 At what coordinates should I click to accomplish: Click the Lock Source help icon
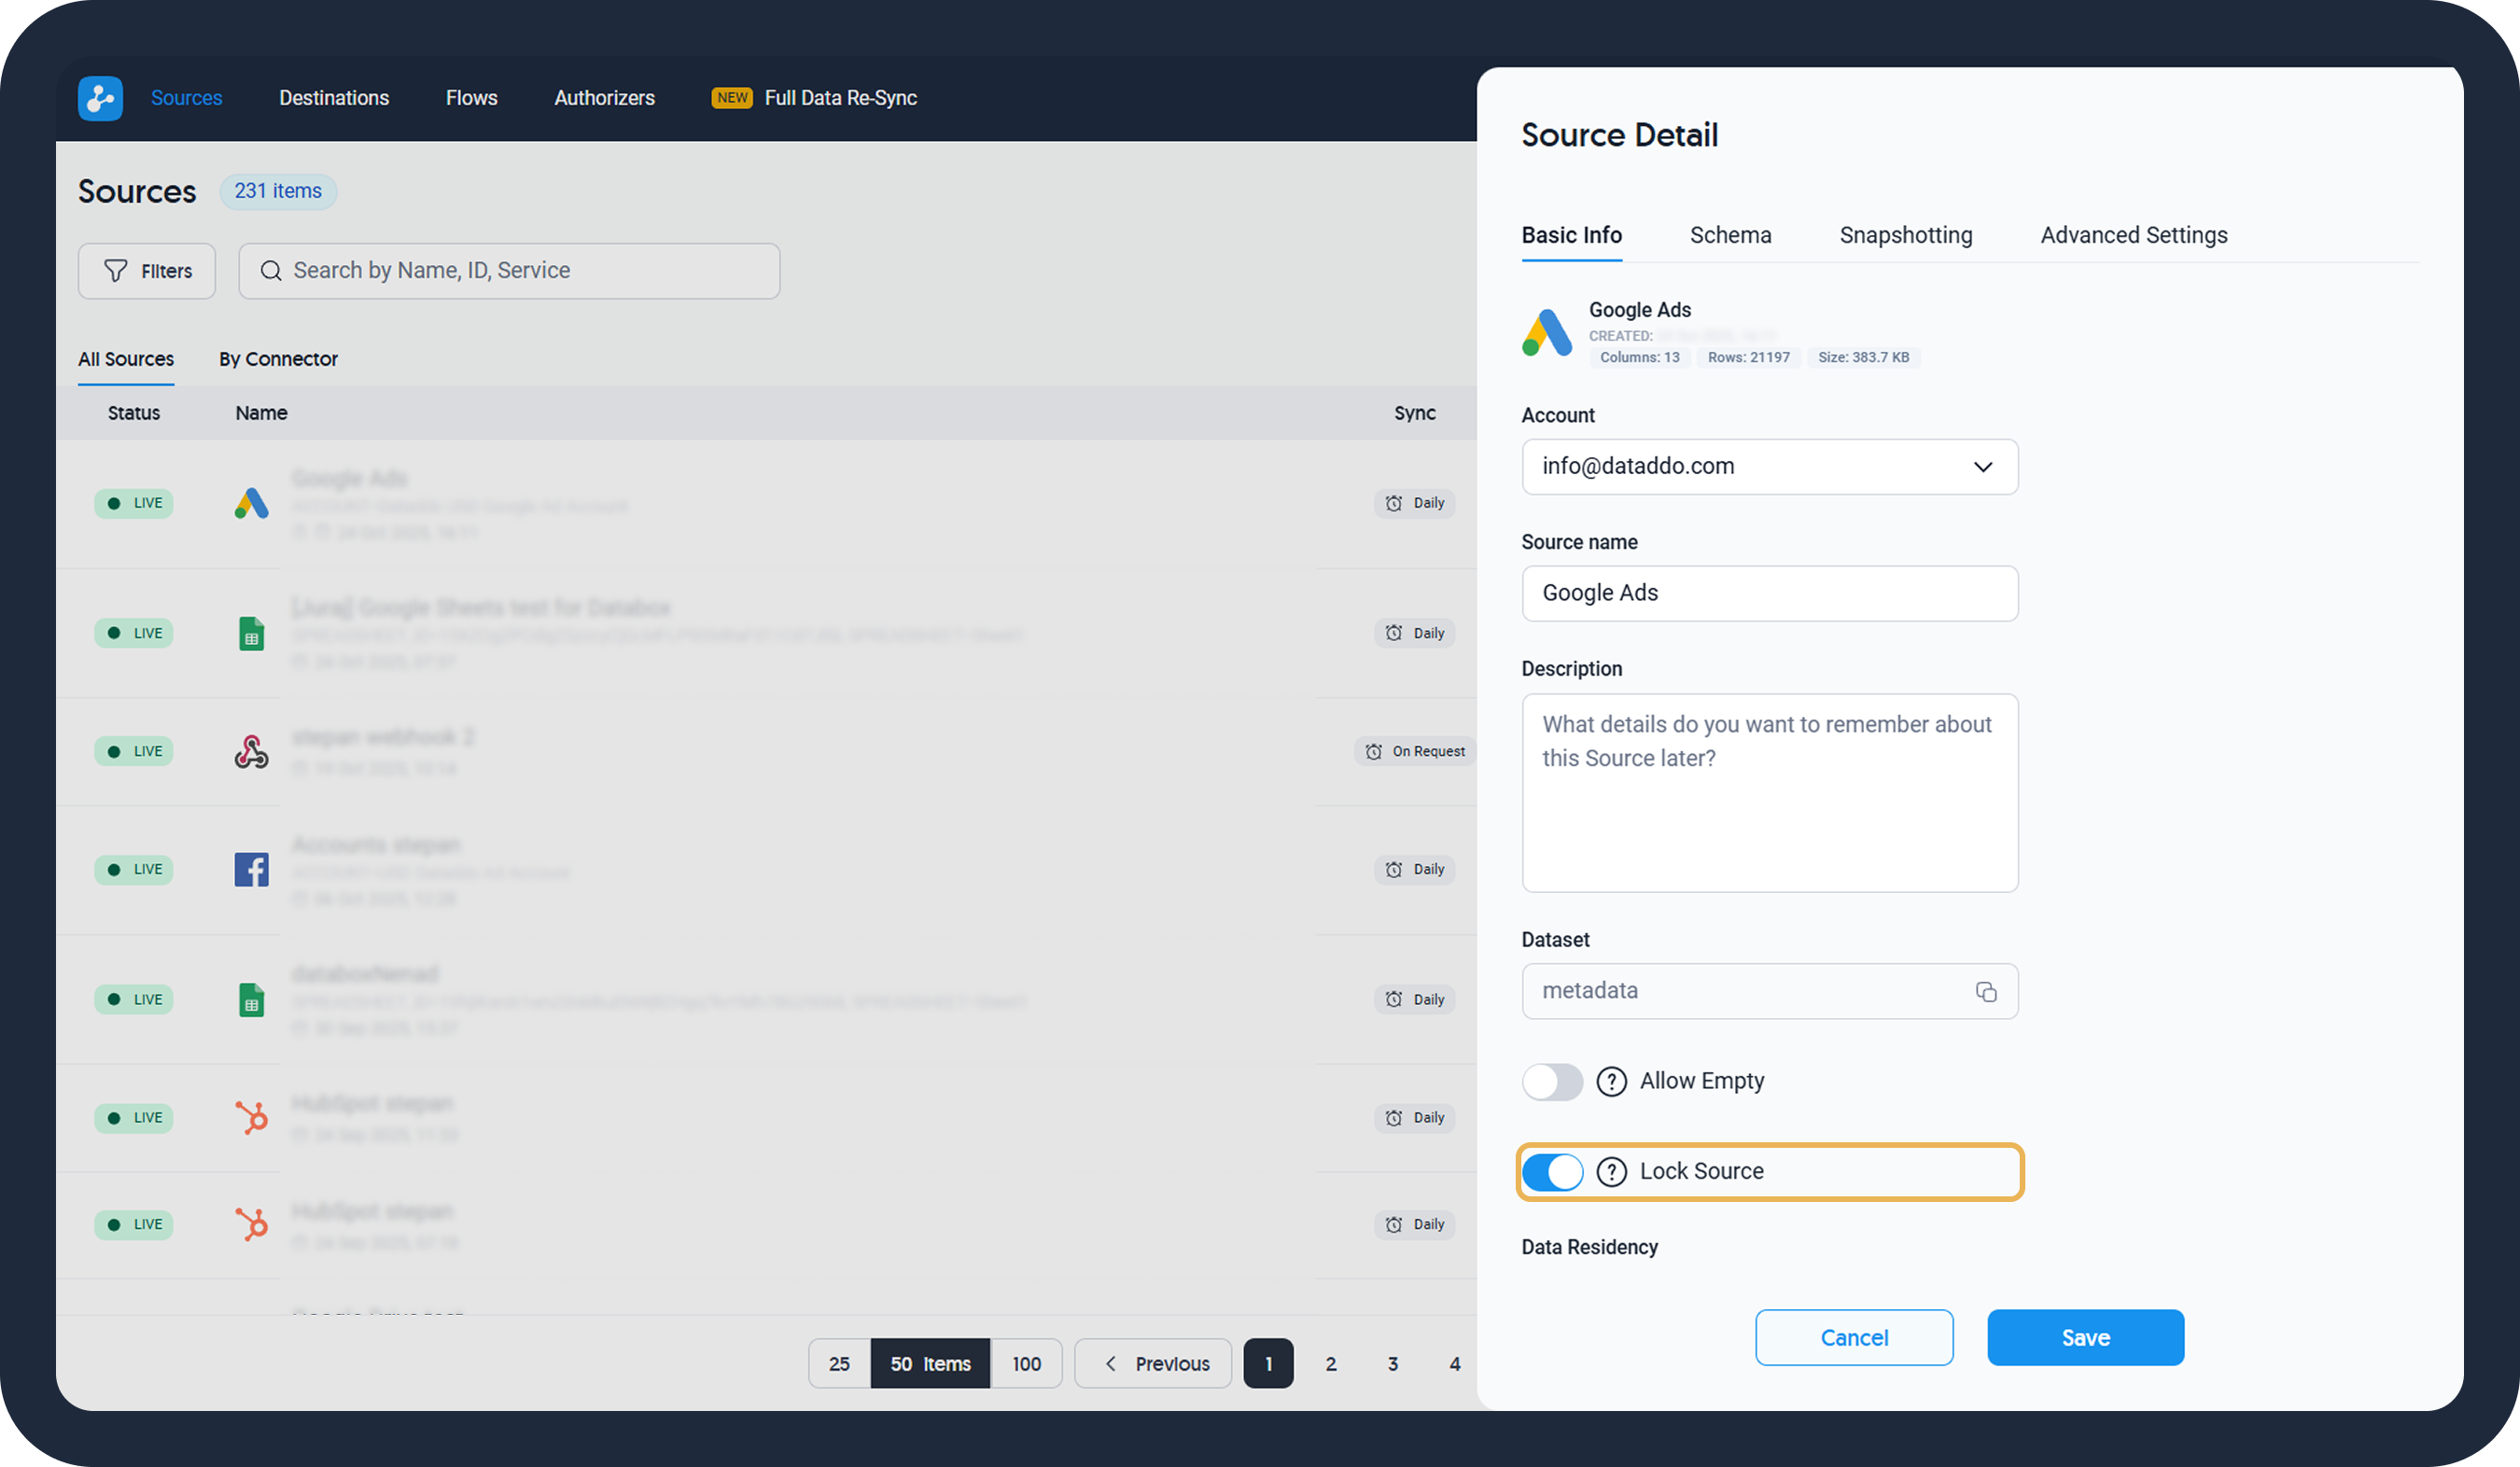1611,1171
